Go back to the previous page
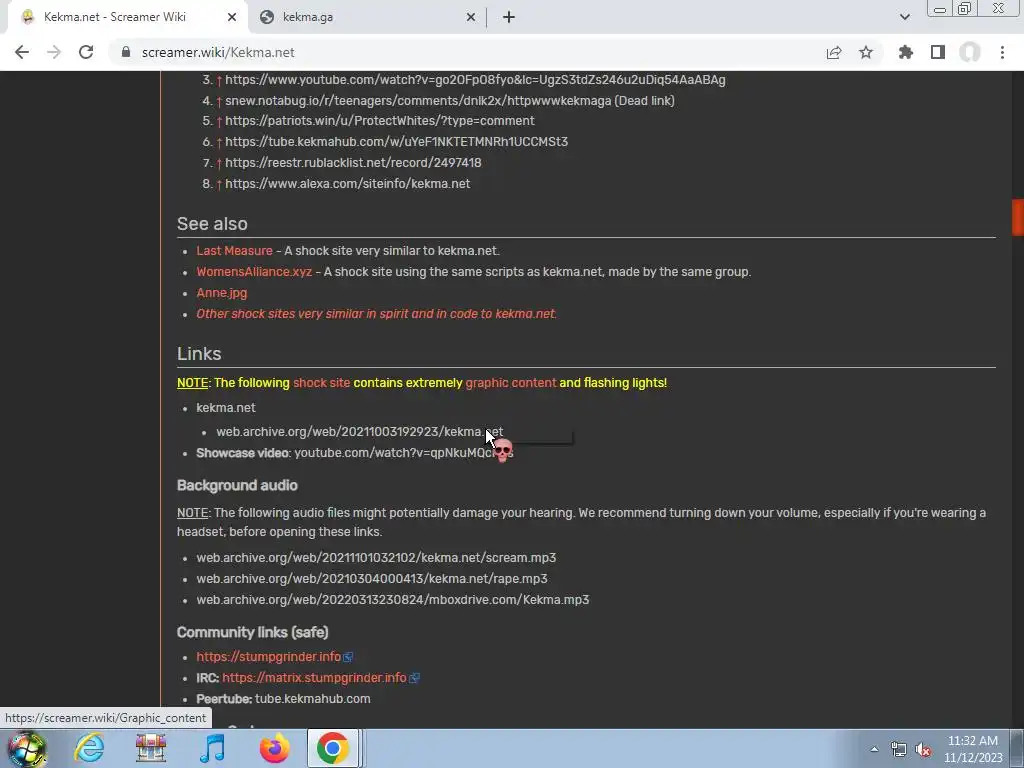Image resolution: width=1024 pixels, height=768 pixels. [x=22, y=52]
